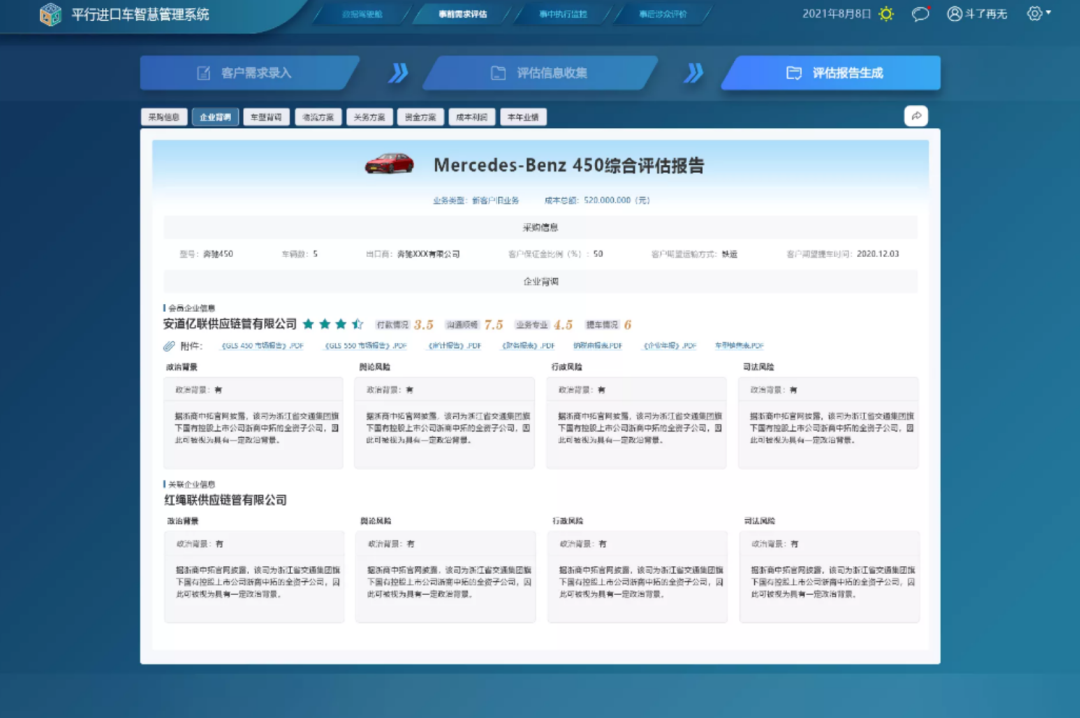Switch to 事前需求评估 top tab
This screenshot has width=1080, height=718.
point(462,14)
